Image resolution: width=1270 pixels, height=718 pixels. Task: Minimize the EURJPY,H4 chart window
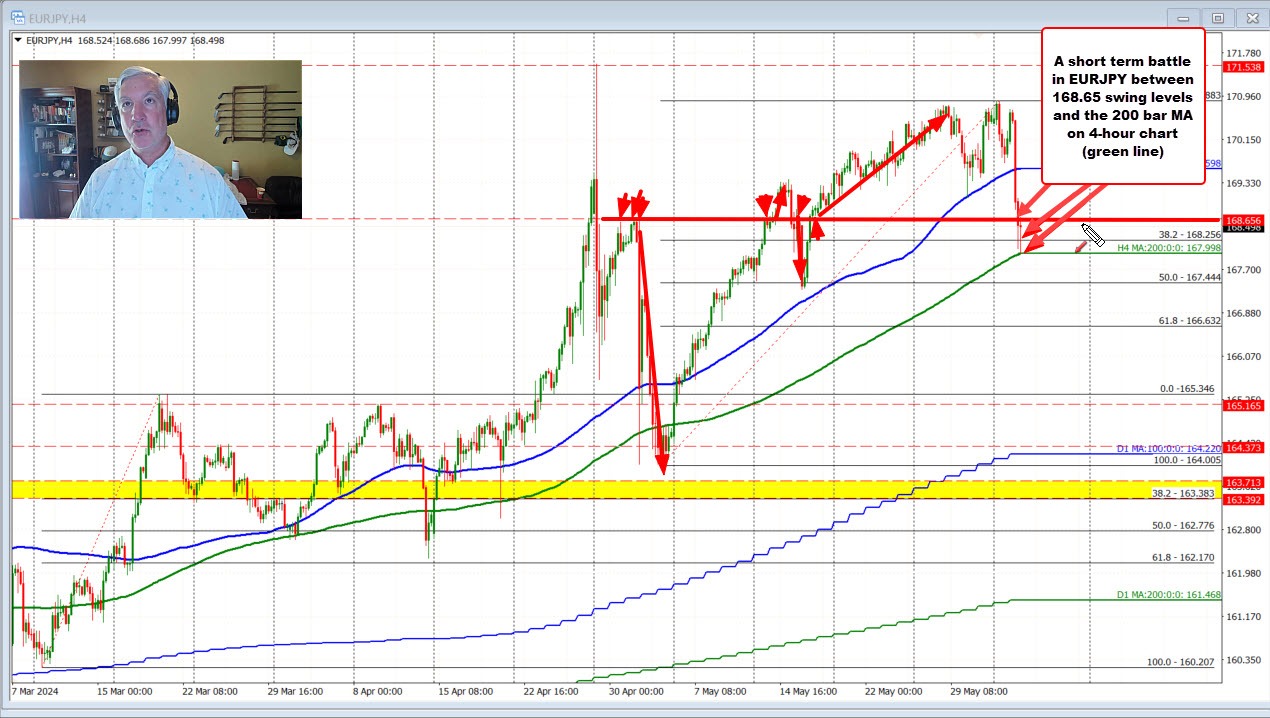(x=1182, y=17)
